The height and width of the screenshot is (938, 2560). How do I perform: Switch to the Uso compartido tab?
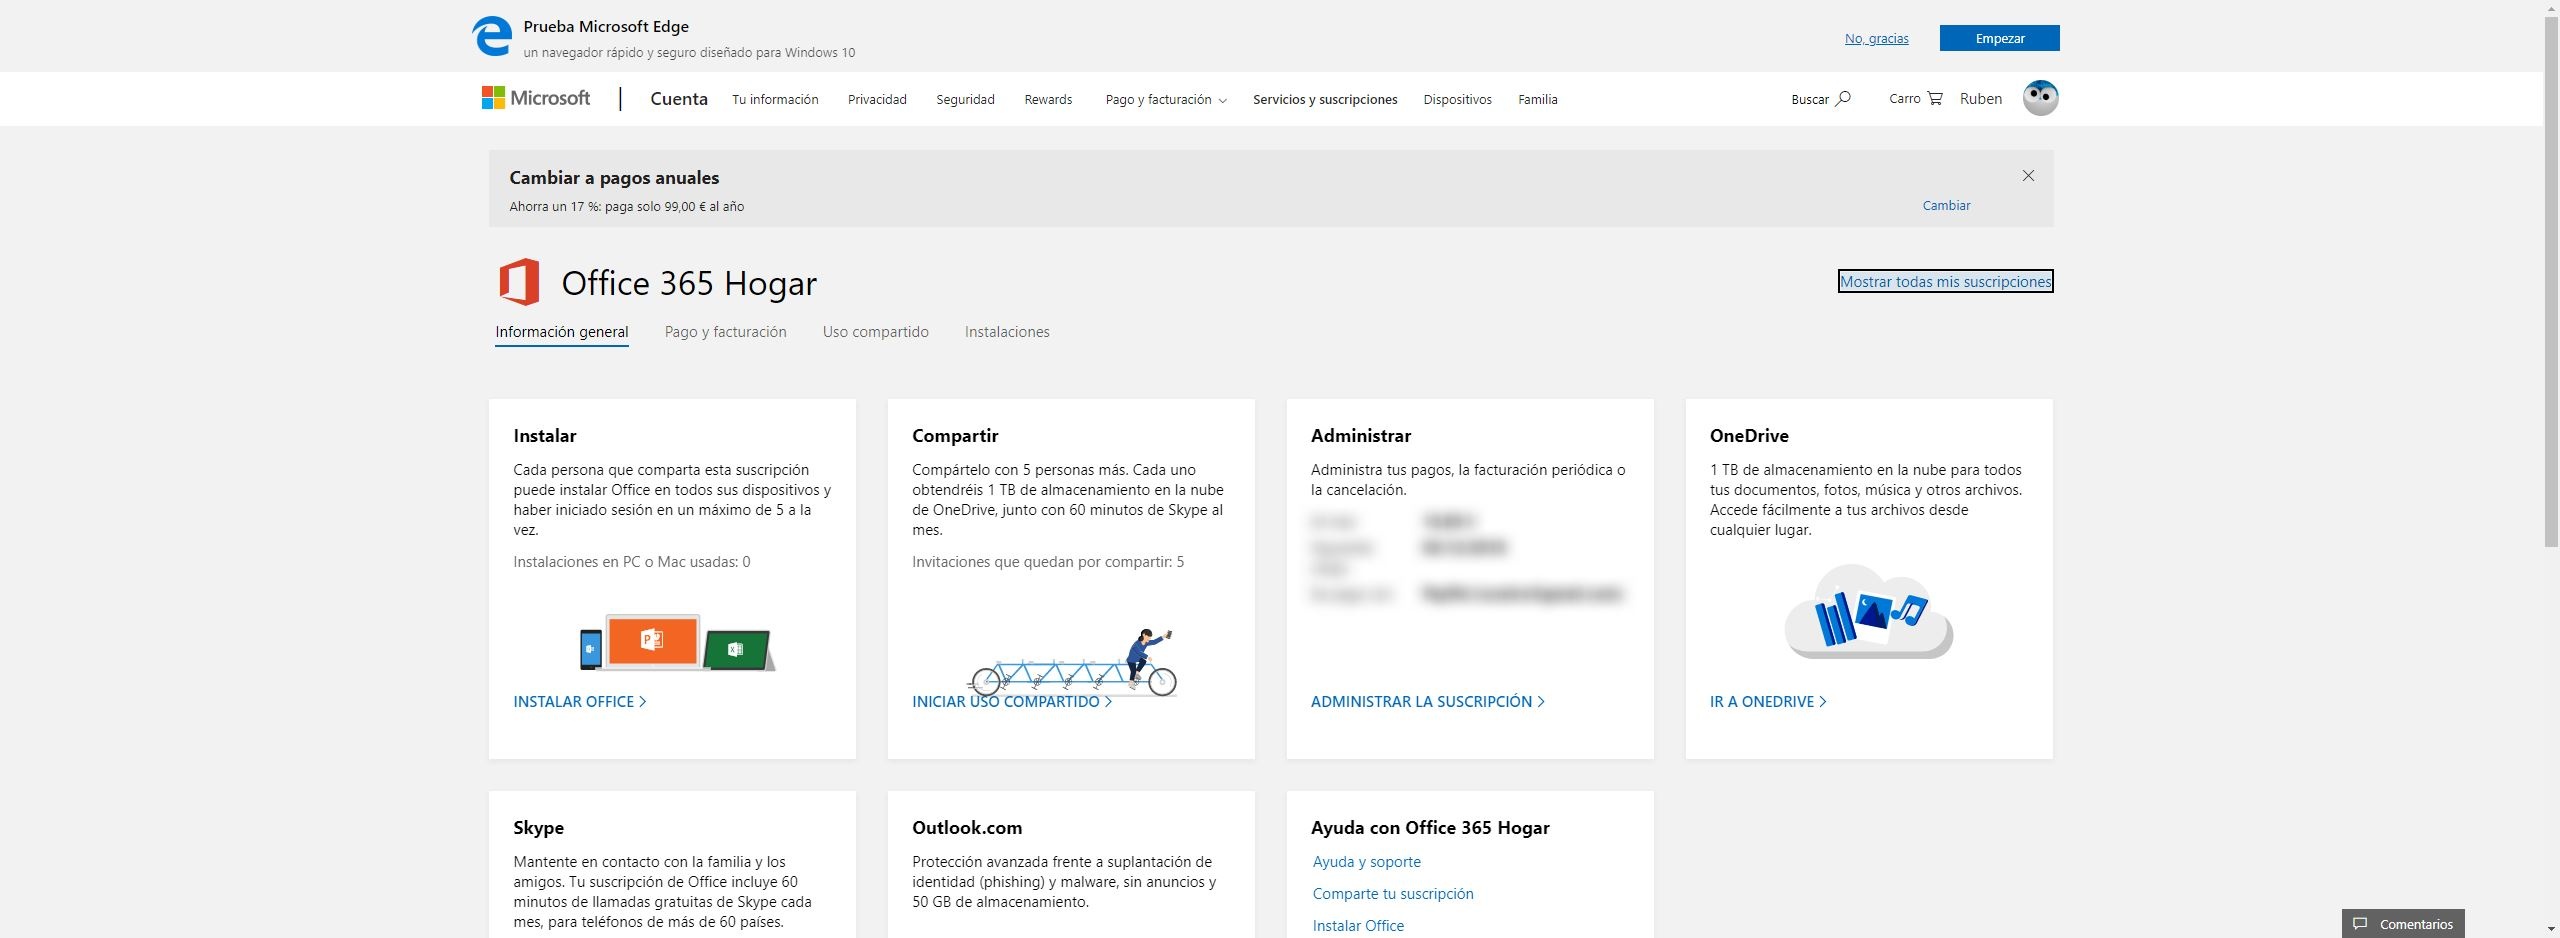click(x=876, y=332)
